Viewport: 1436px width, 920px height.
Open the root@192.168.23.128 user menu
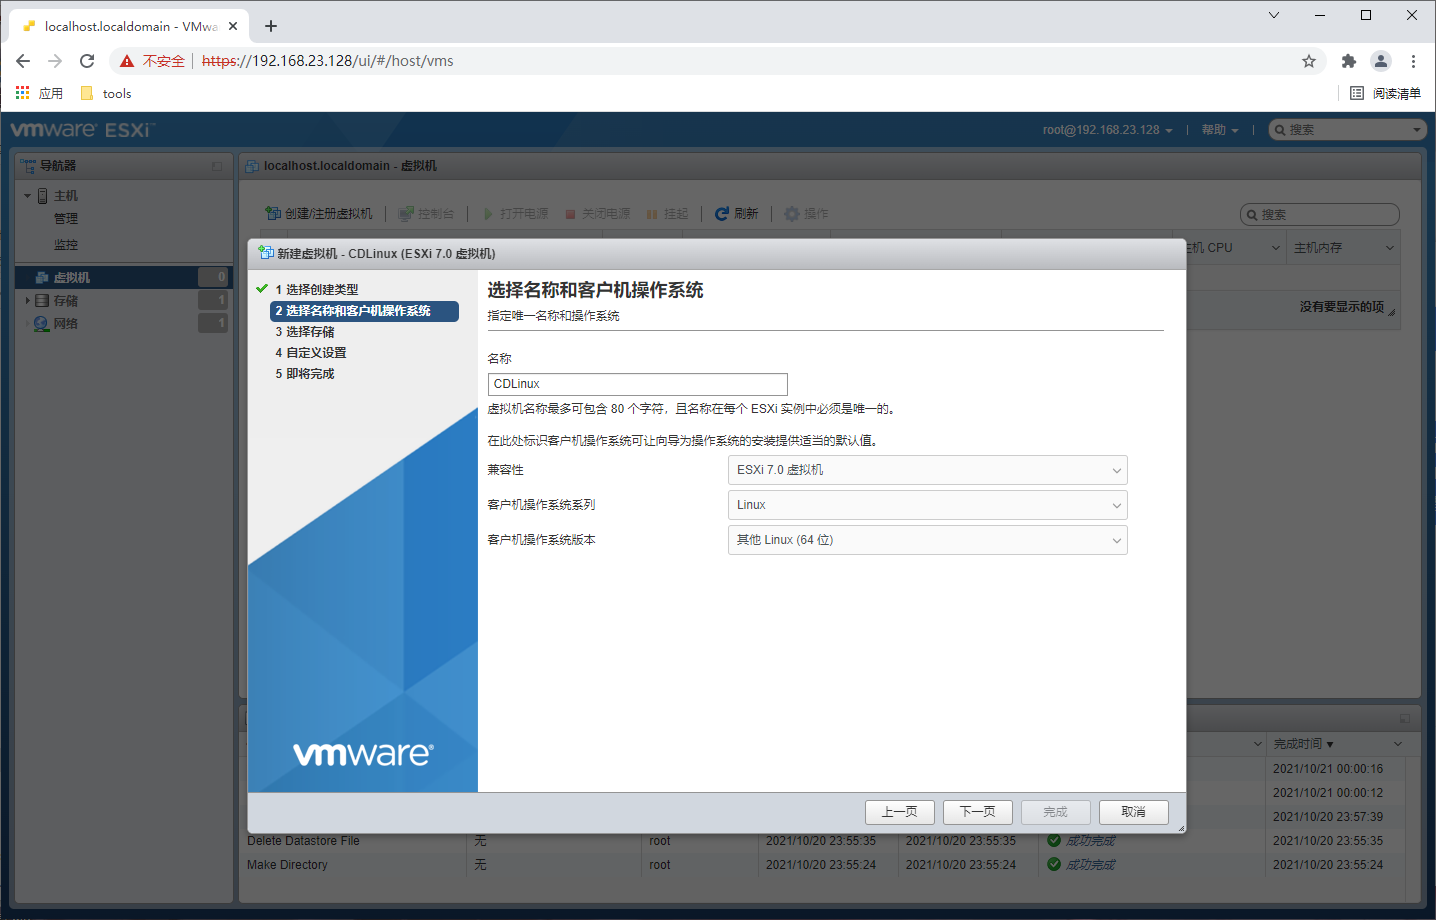[x=1107, y=130]
